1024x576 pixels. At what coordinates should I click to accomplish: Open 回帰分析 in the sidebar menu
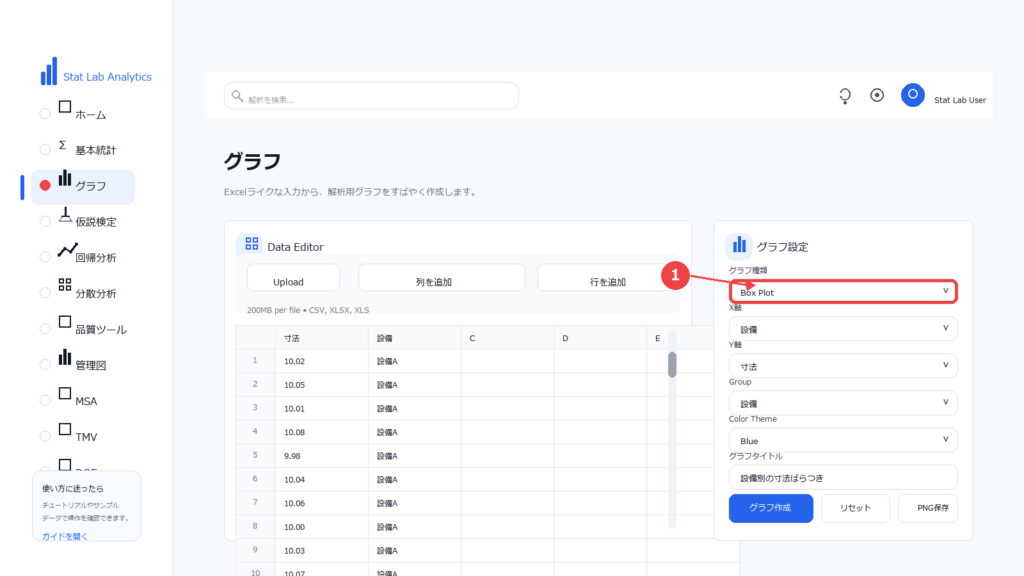95,258
